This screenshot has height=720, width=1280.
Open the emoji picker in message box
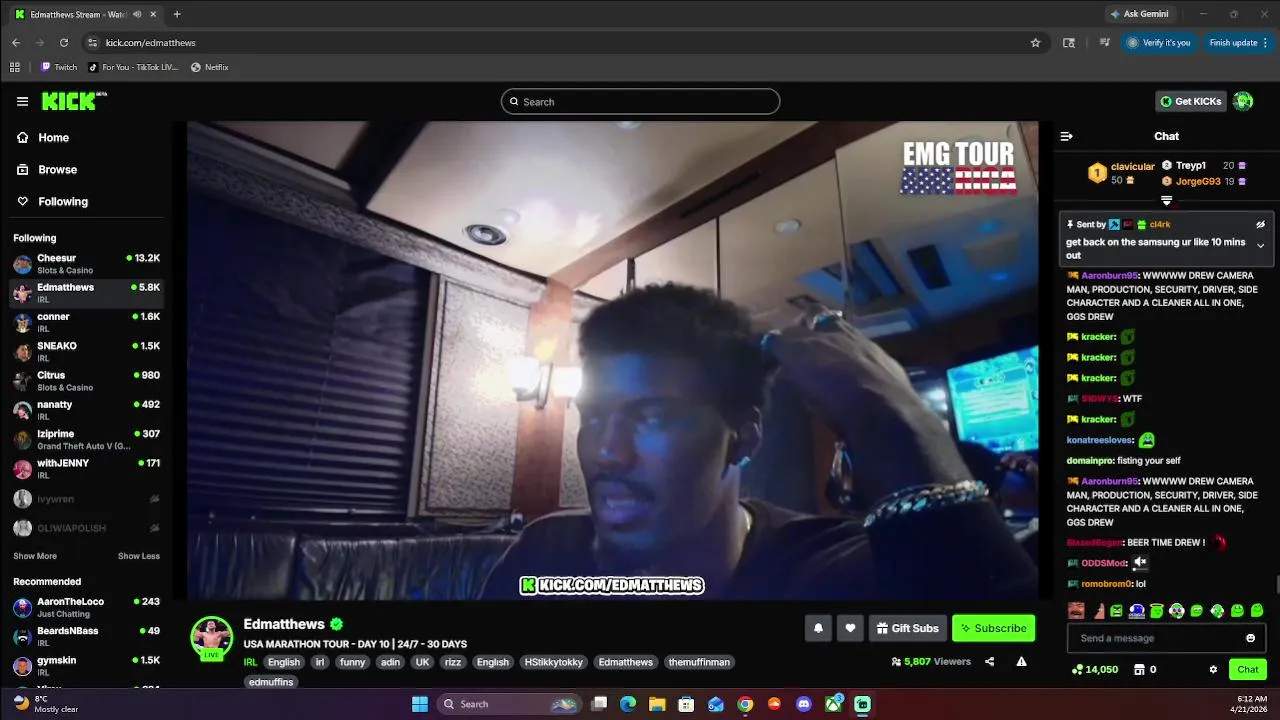click(x=1250, y=638)
